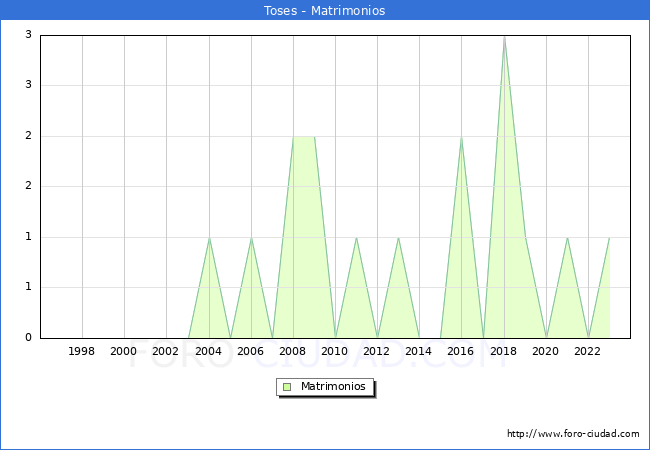Click the 0 label on y-axis
Screen dimensions: 650x450
pyautogui.click(x=28, y=338)
